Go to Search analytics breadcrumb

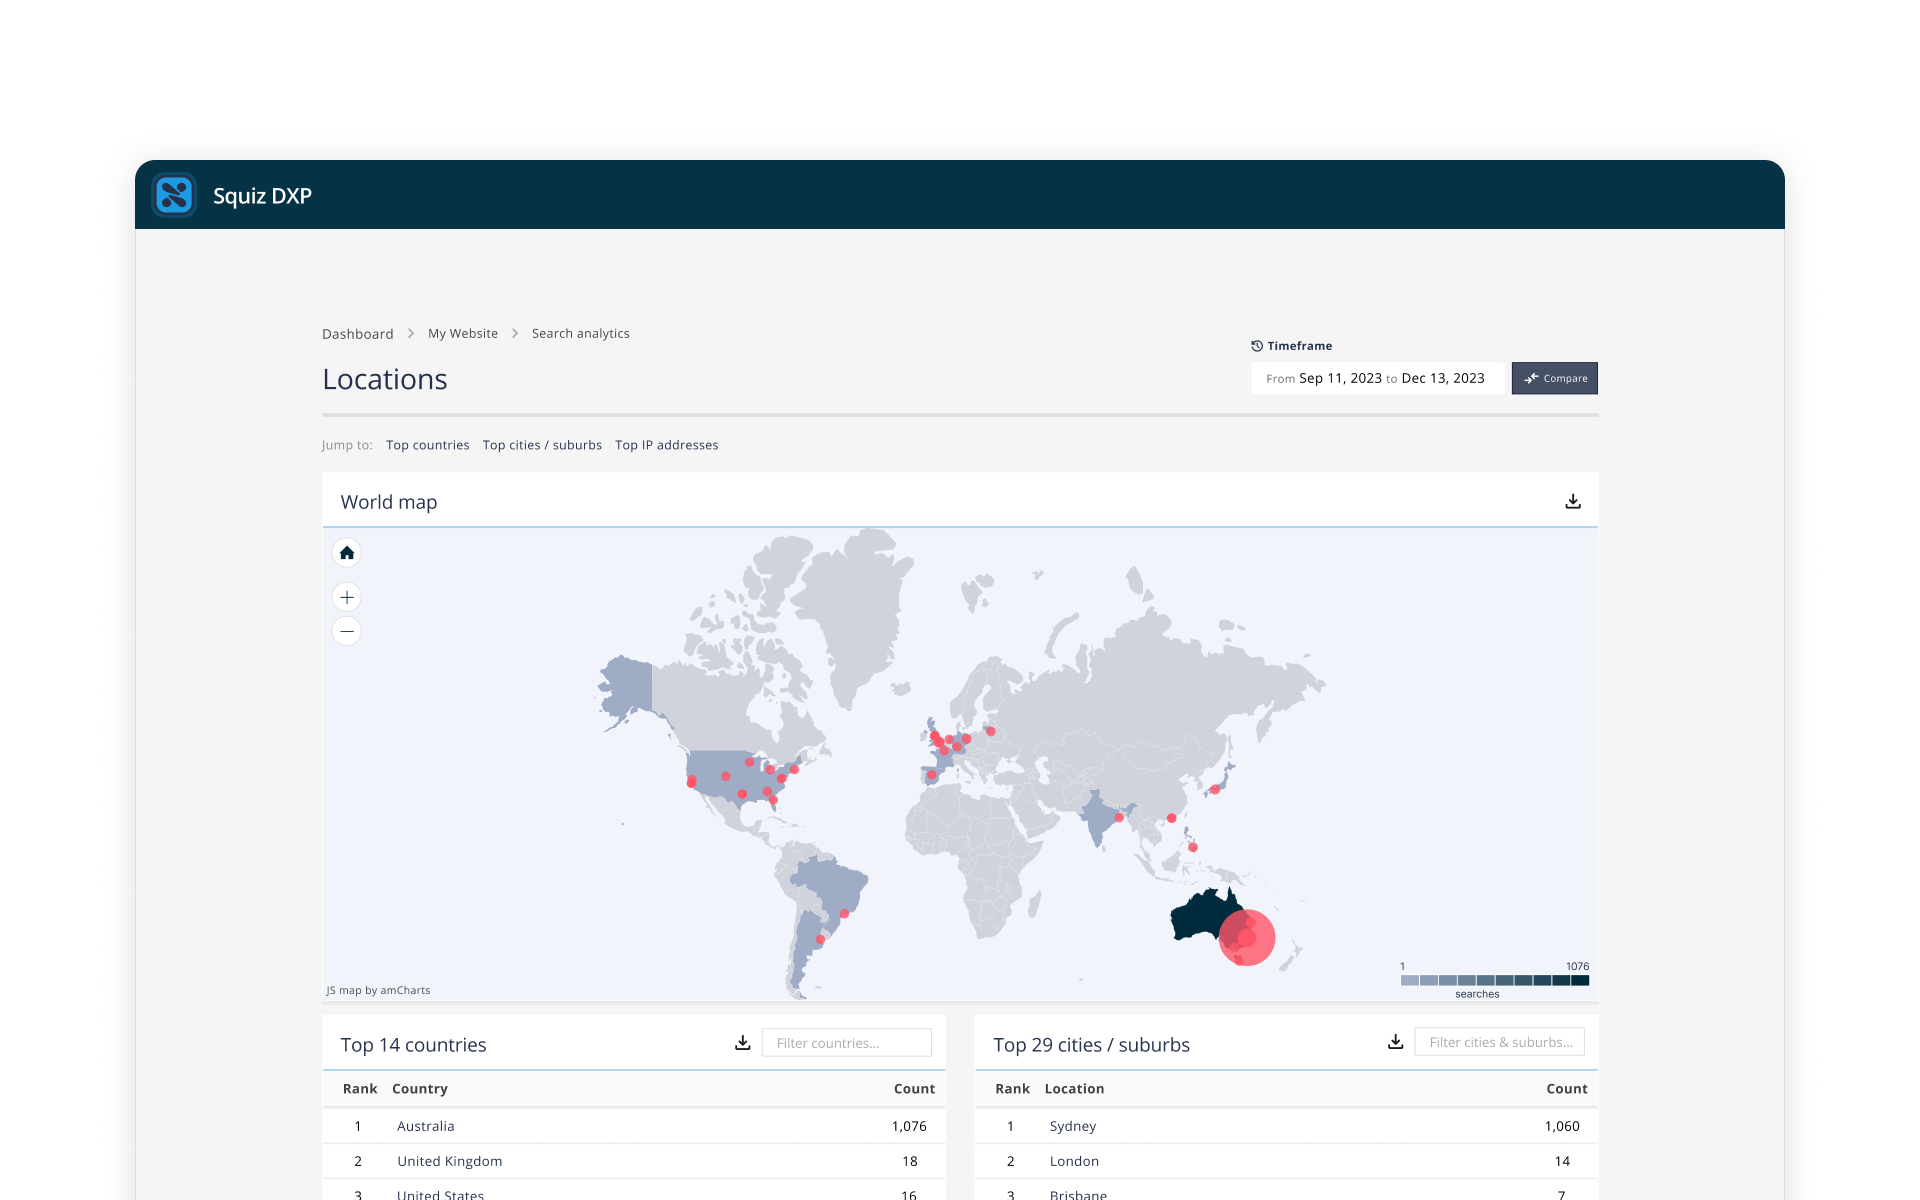click(x=581, y=334)
